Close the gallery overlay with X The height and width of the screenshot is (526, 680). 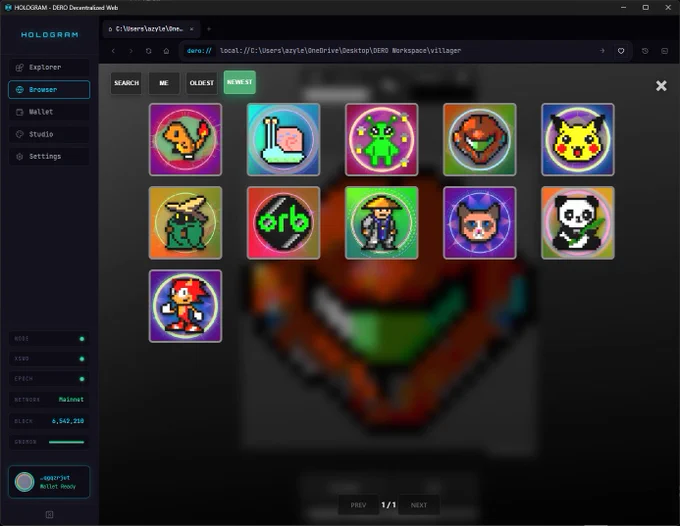click(661, 85)
